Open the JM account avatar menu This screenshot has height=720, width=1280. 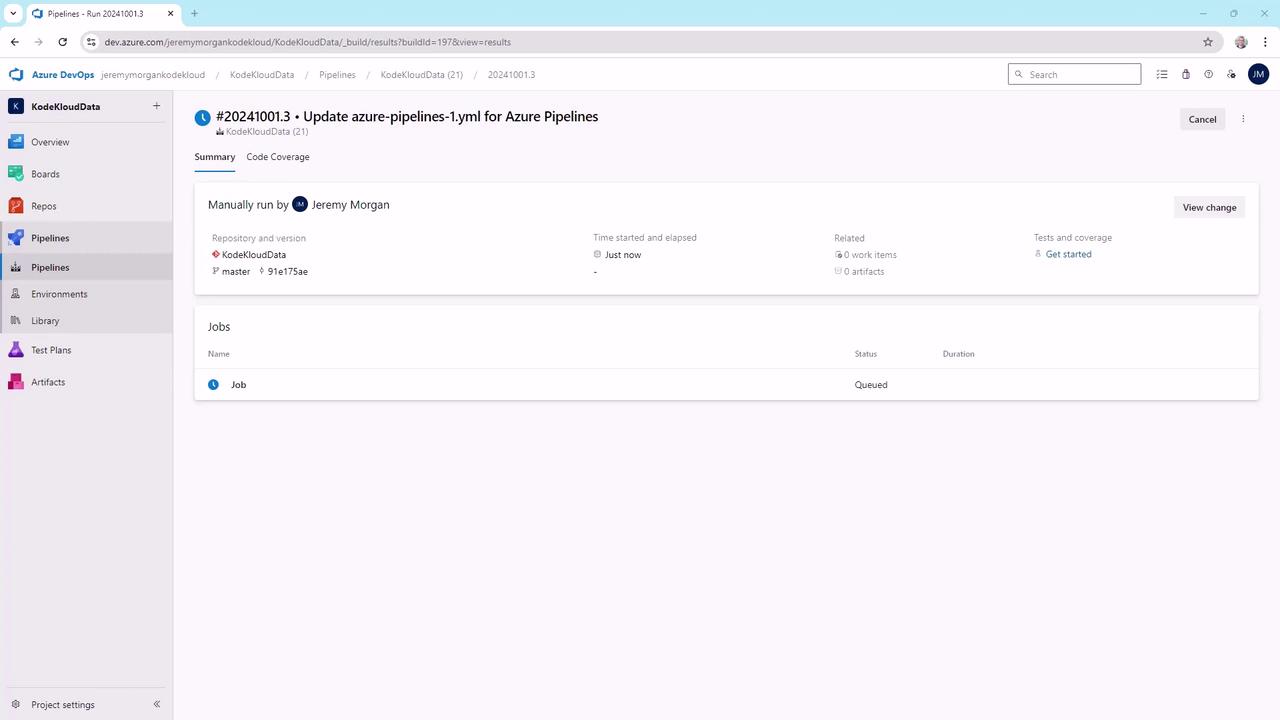click(x=1258, y=74)
